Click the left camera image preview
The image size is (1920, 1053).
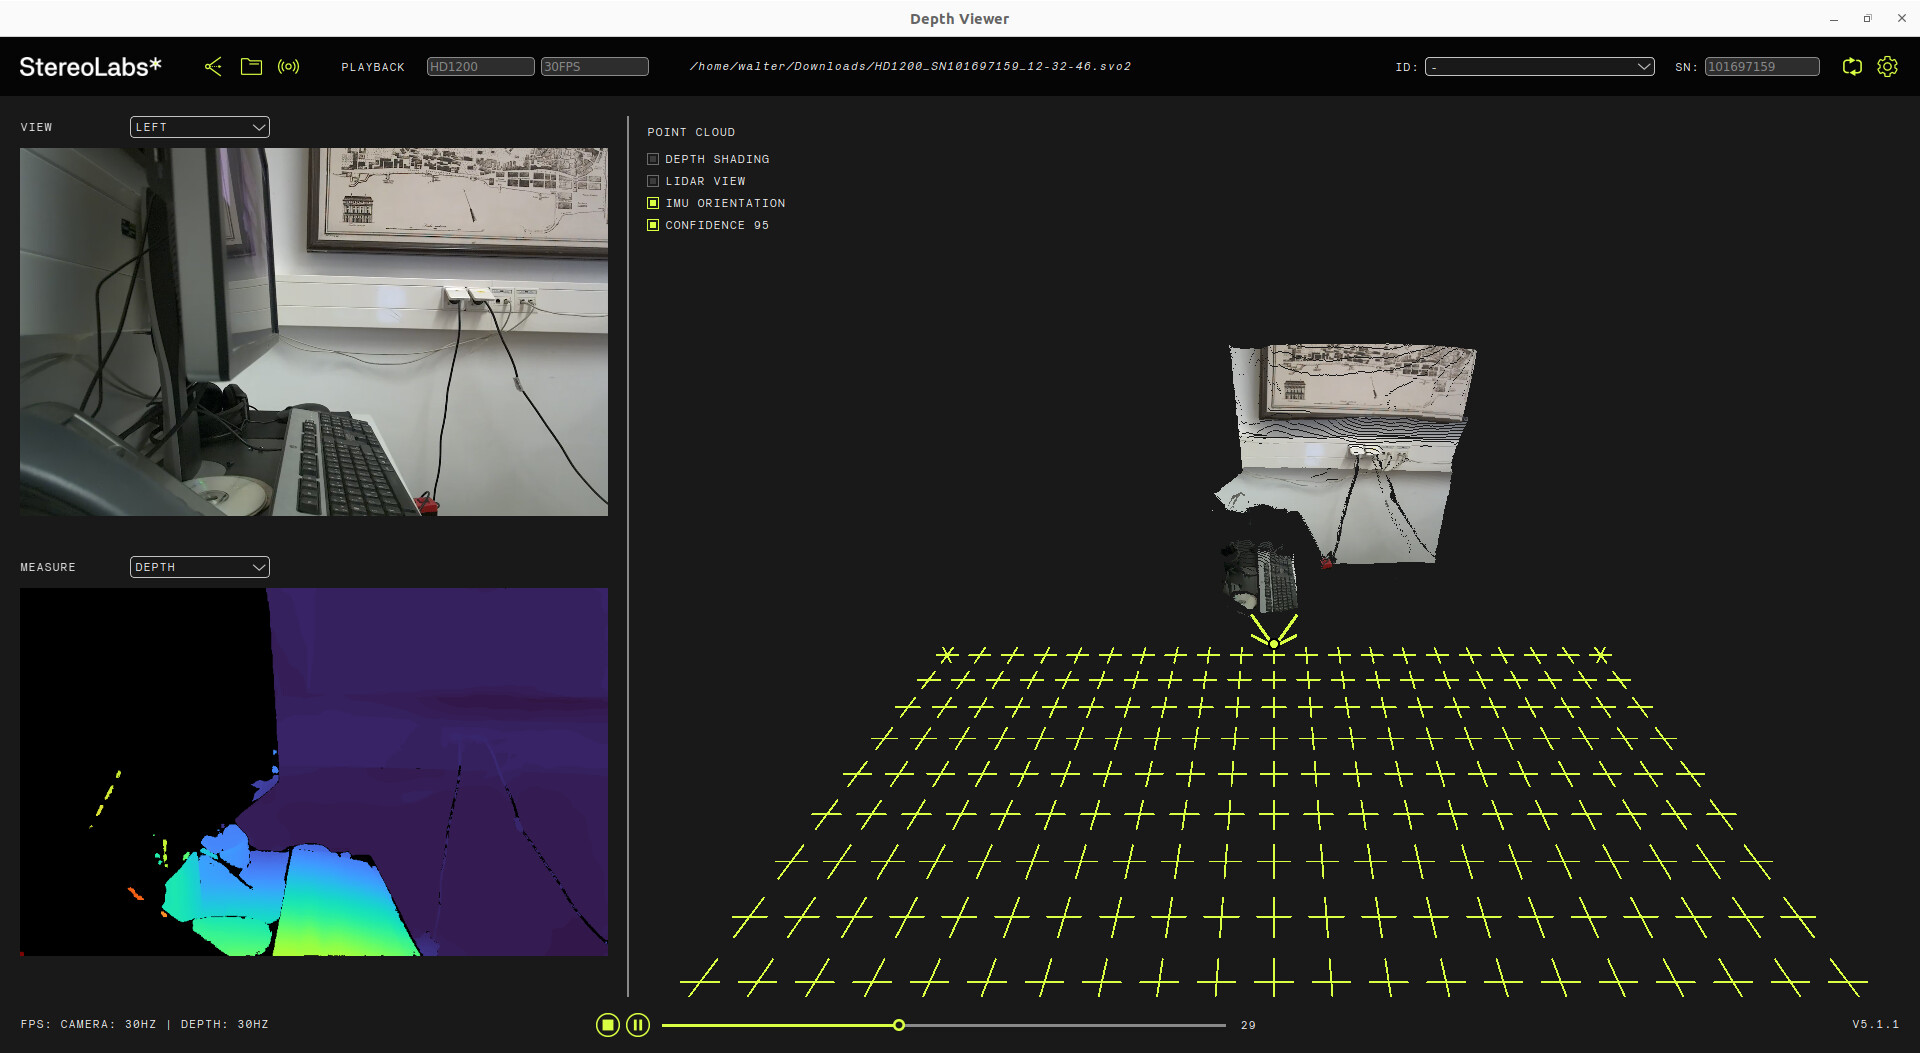tap(314, 332)
